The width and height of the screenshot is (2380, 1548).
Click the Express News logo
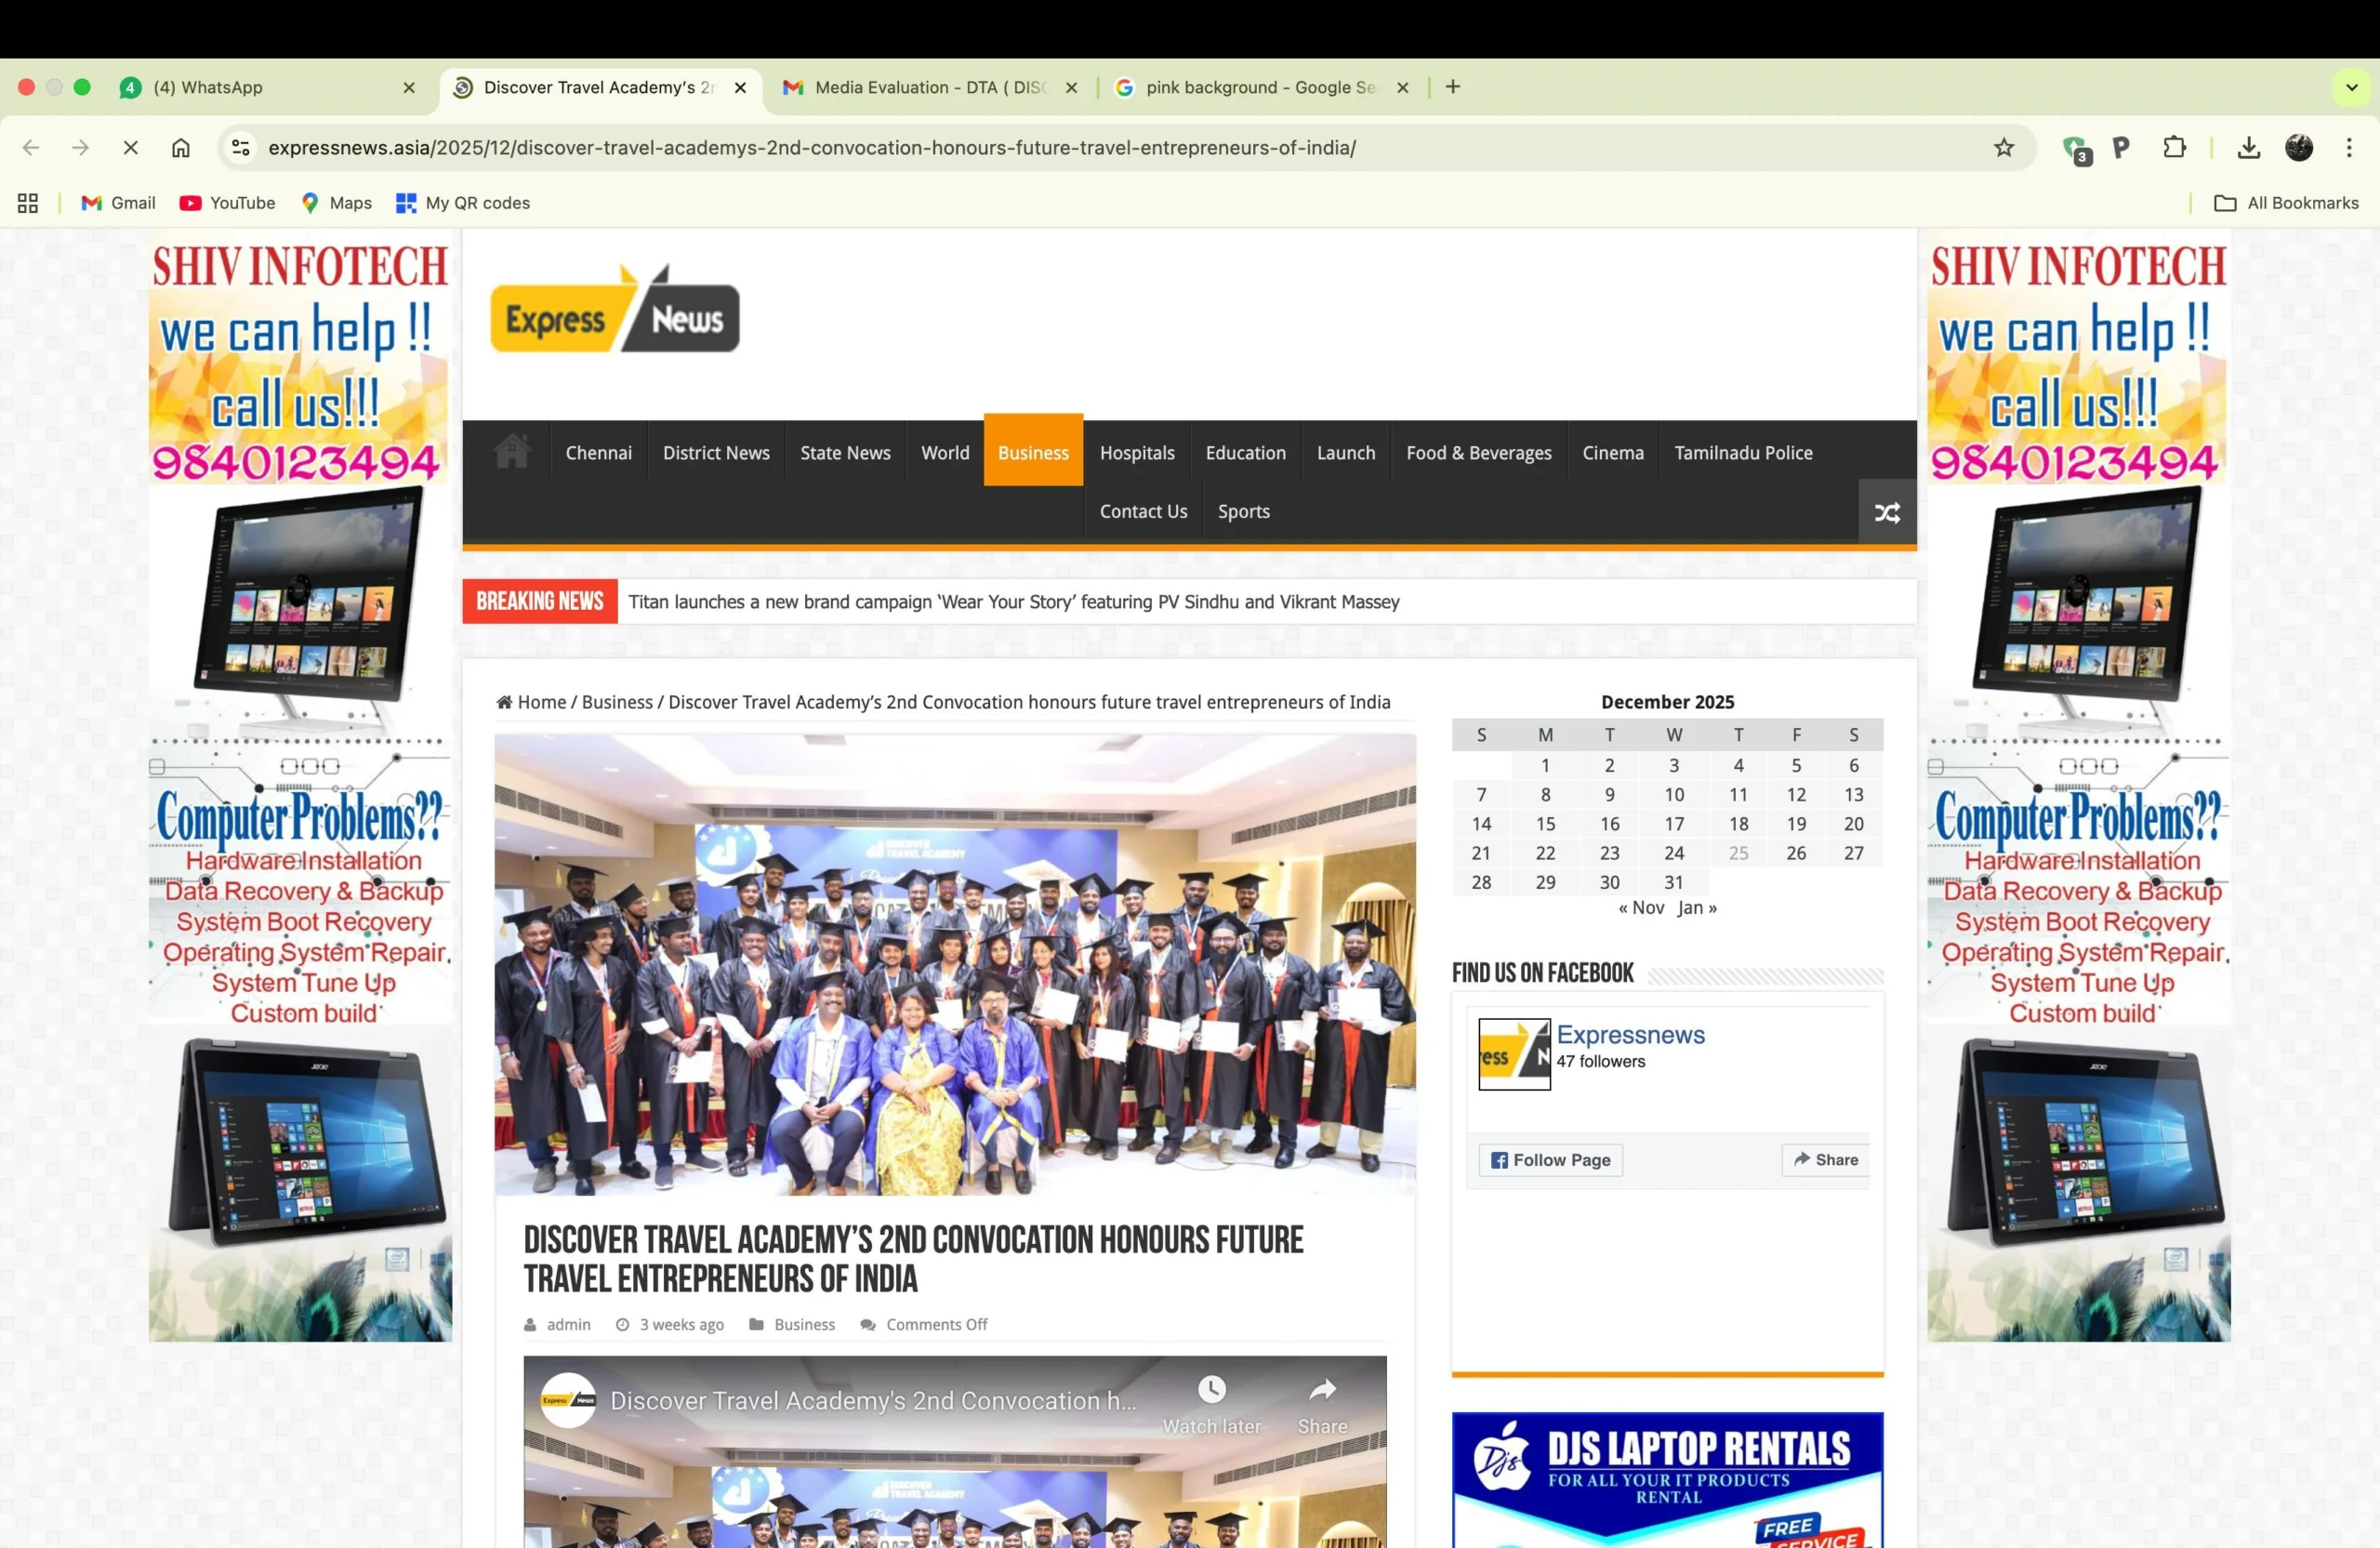click(615, 309)
